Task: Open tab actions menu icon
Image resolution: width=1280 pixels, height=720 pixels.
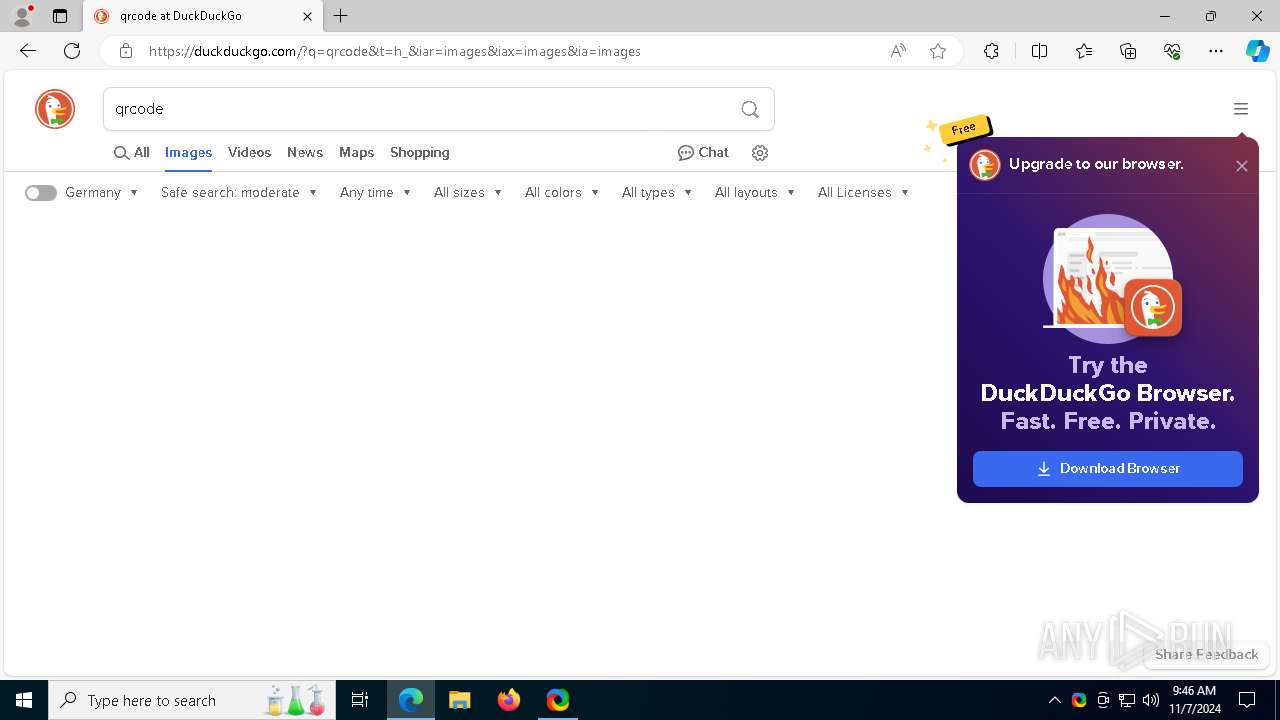Action: [x=60, y=16]
